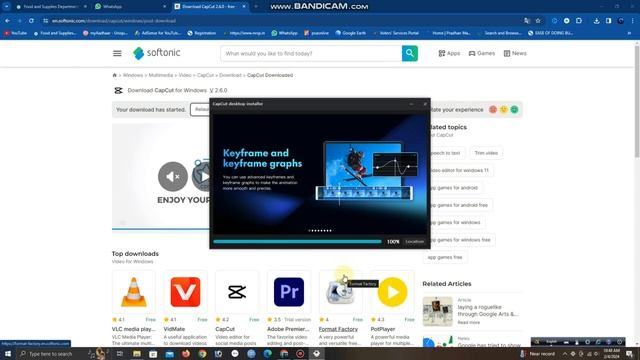Viewport: 640px width, 360px height.
Task: Open the Adobe Premiere Pro icon
Action: click(x=289, y=292)
